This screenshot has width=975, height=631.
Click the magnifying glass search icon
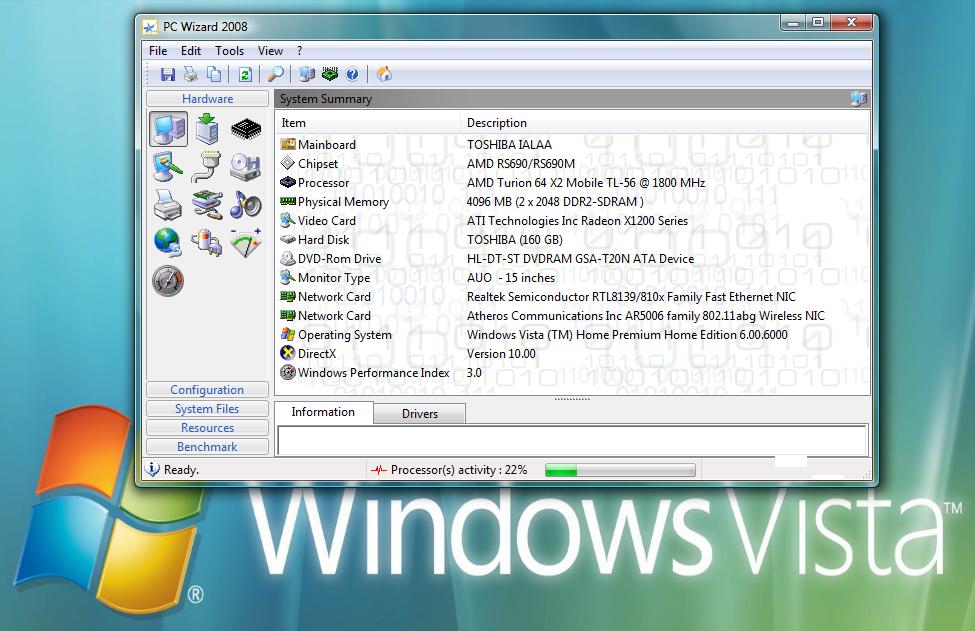coord(275,74)
